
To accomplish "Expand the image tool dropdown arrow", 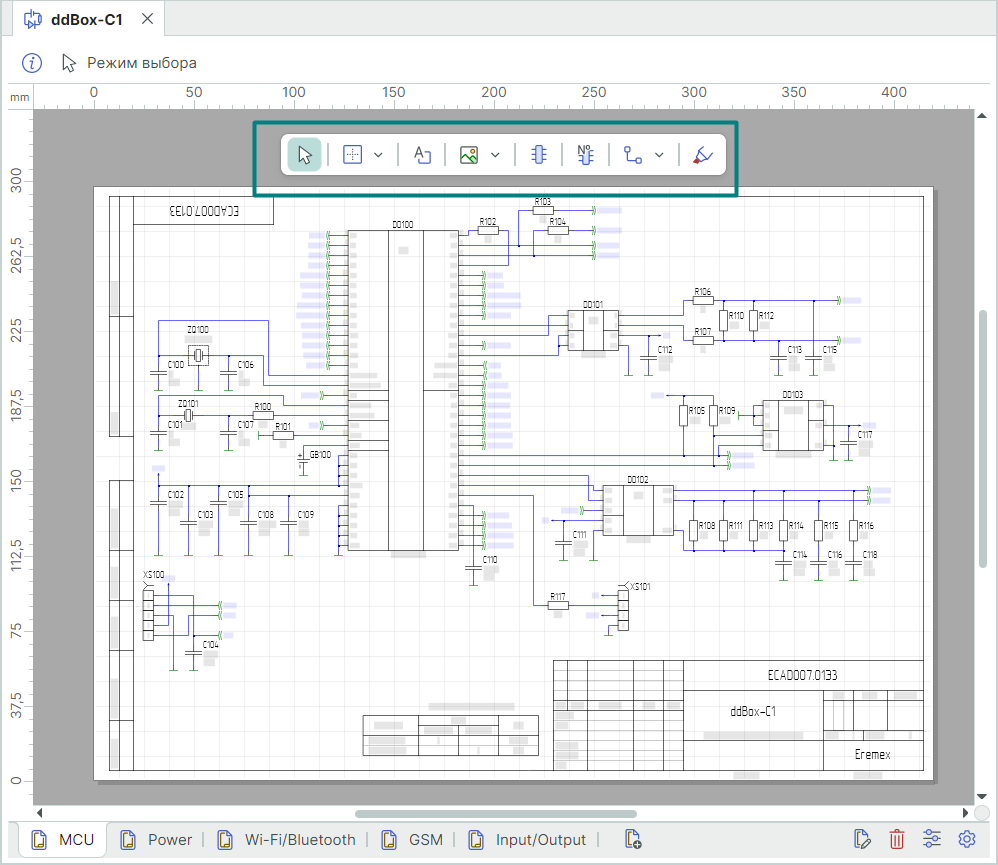I will [x=495, y=155].
